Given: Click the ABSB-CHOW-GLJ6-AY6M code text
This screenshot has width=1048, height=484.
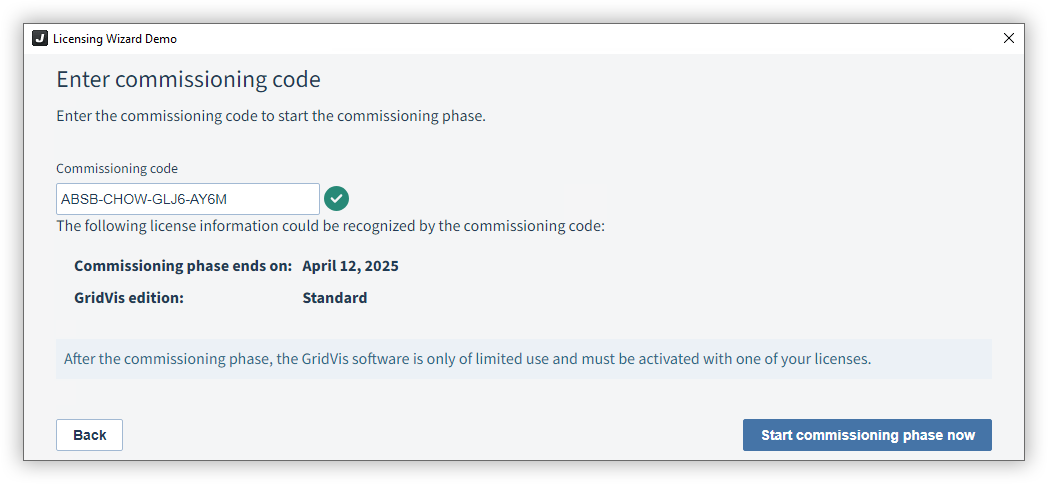Looking at the screenshot, I should coord(144,199).
